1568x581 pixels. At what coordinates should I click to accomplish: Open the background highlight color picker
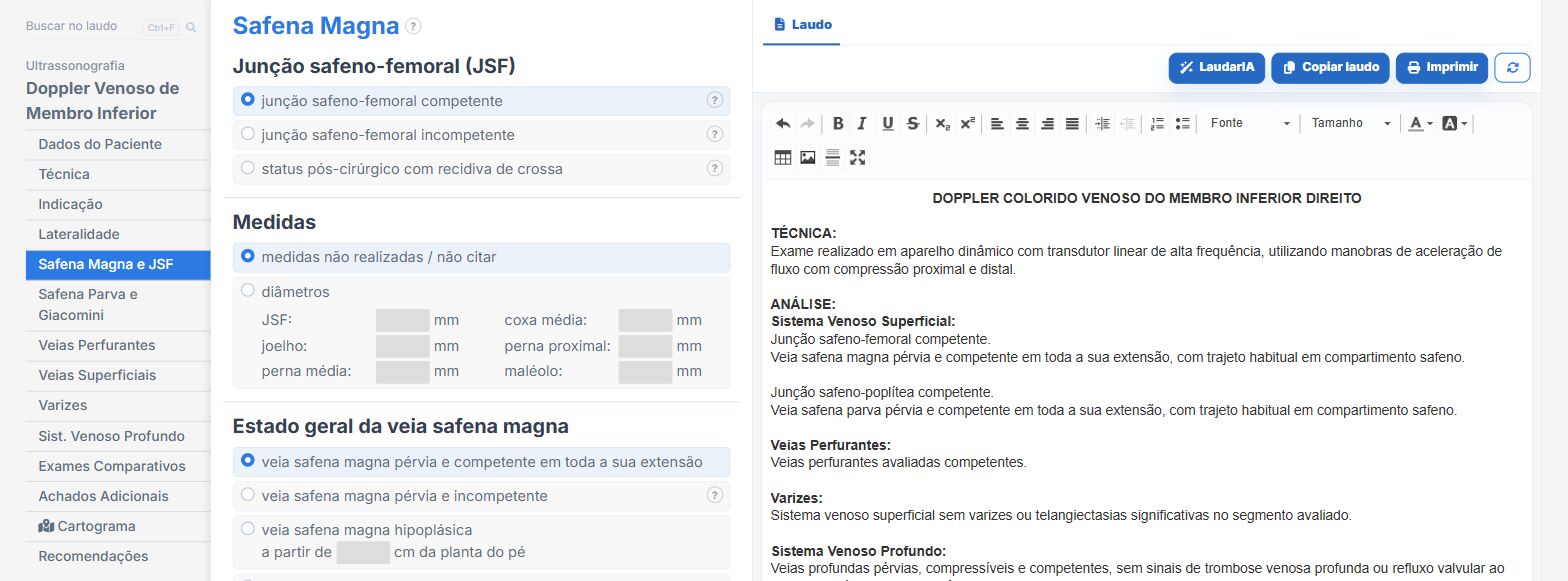point(1455,123)
